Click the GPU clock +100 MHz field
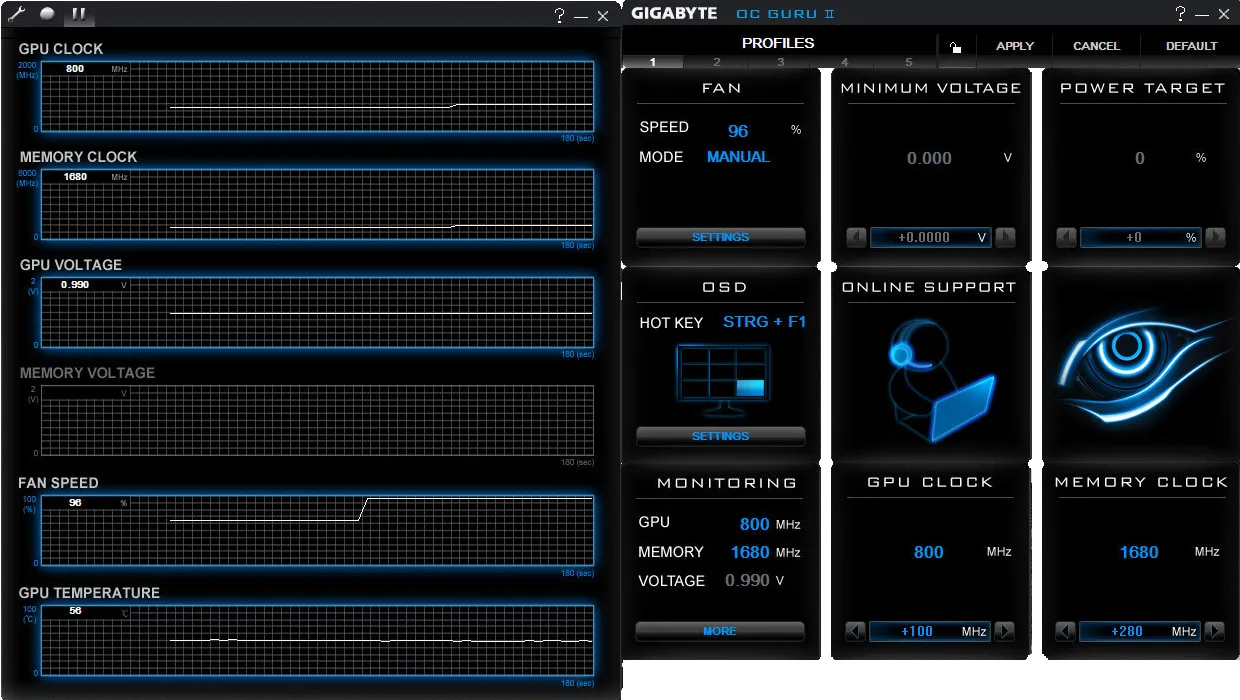The height and width of the screenshot is (700, 1240). (929, 631)
